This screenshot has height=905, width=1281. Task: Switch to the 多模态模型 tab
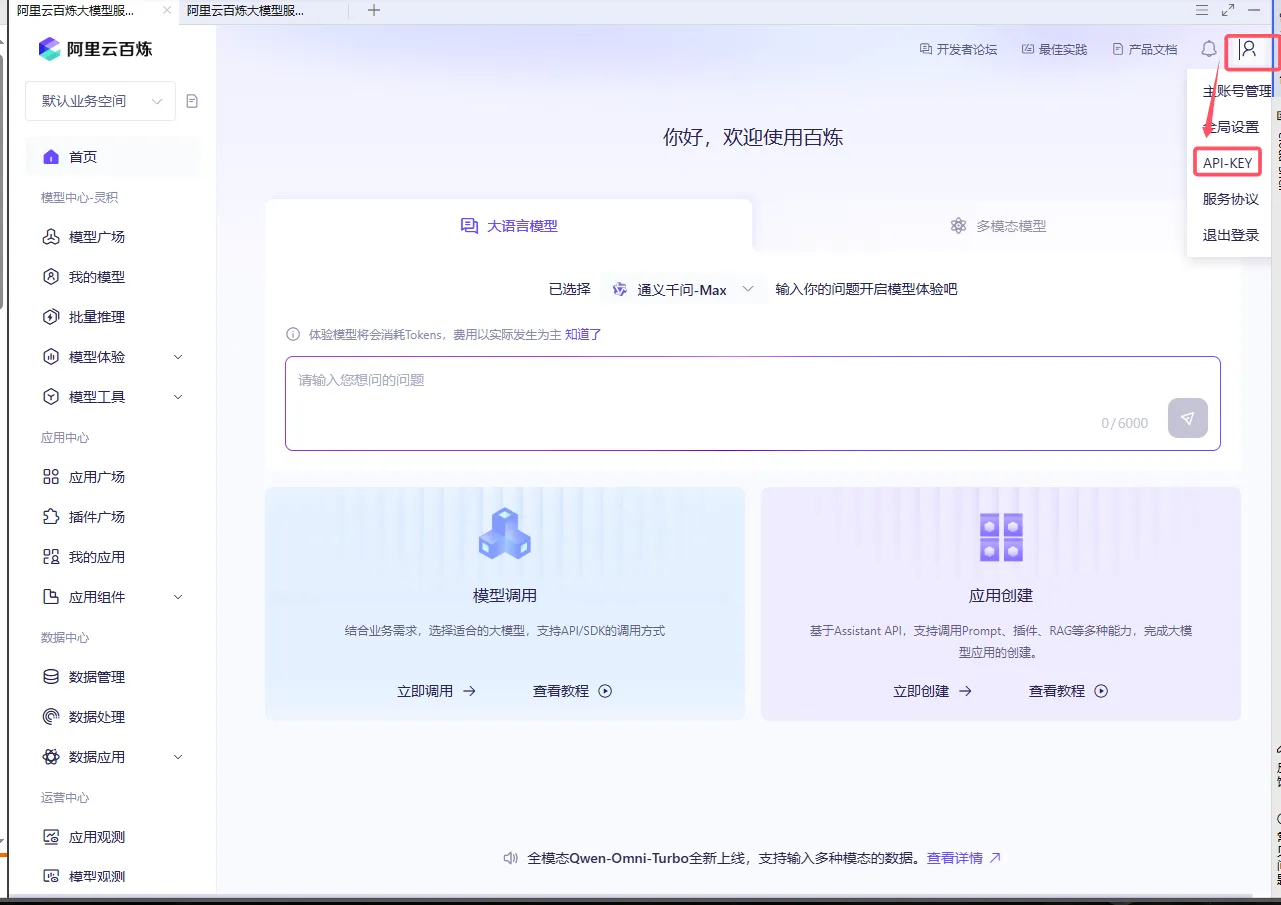(997, 226)
